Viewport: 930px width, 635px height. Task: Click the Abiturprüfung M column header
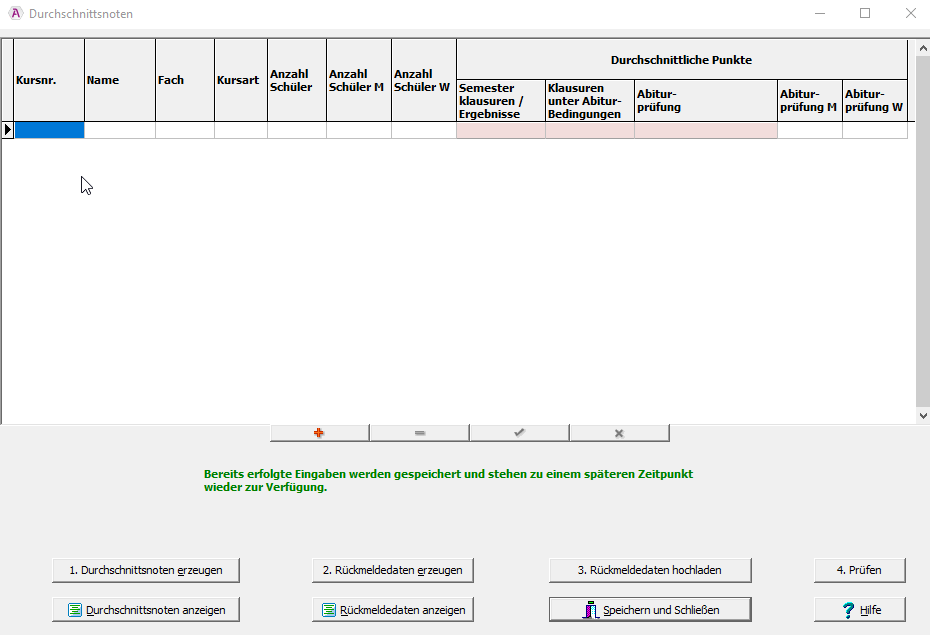[810, 101]
